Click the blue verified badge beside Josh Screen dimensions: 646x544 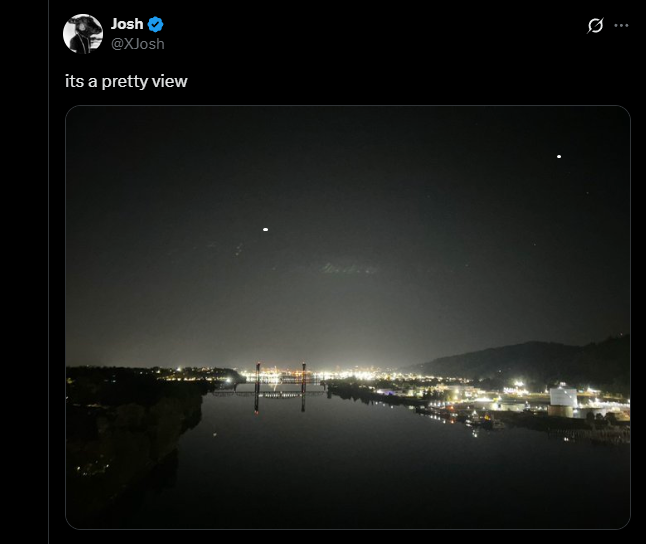pyautogui.click(x=156, y=24)
